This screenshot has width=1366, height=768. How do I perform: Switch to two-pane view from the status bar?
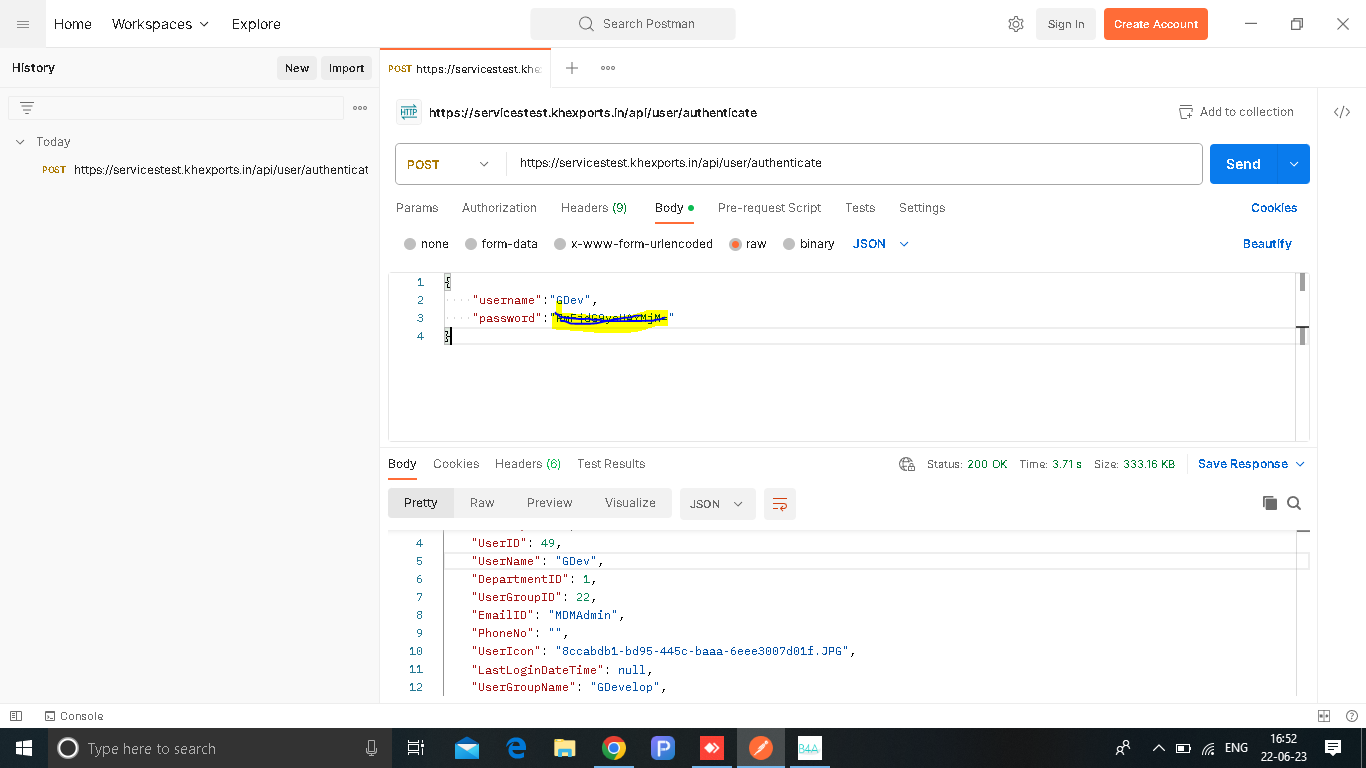[x=1324, y=716]
